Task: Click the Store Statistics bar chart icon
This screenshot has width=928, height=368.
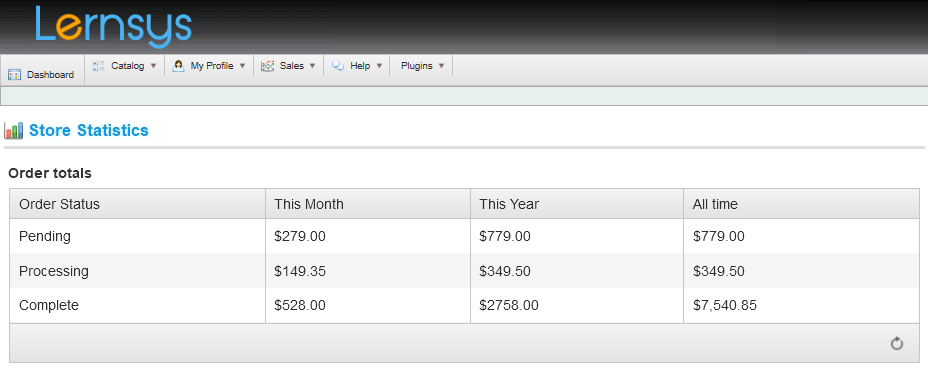Action: [x=14, y=131]
